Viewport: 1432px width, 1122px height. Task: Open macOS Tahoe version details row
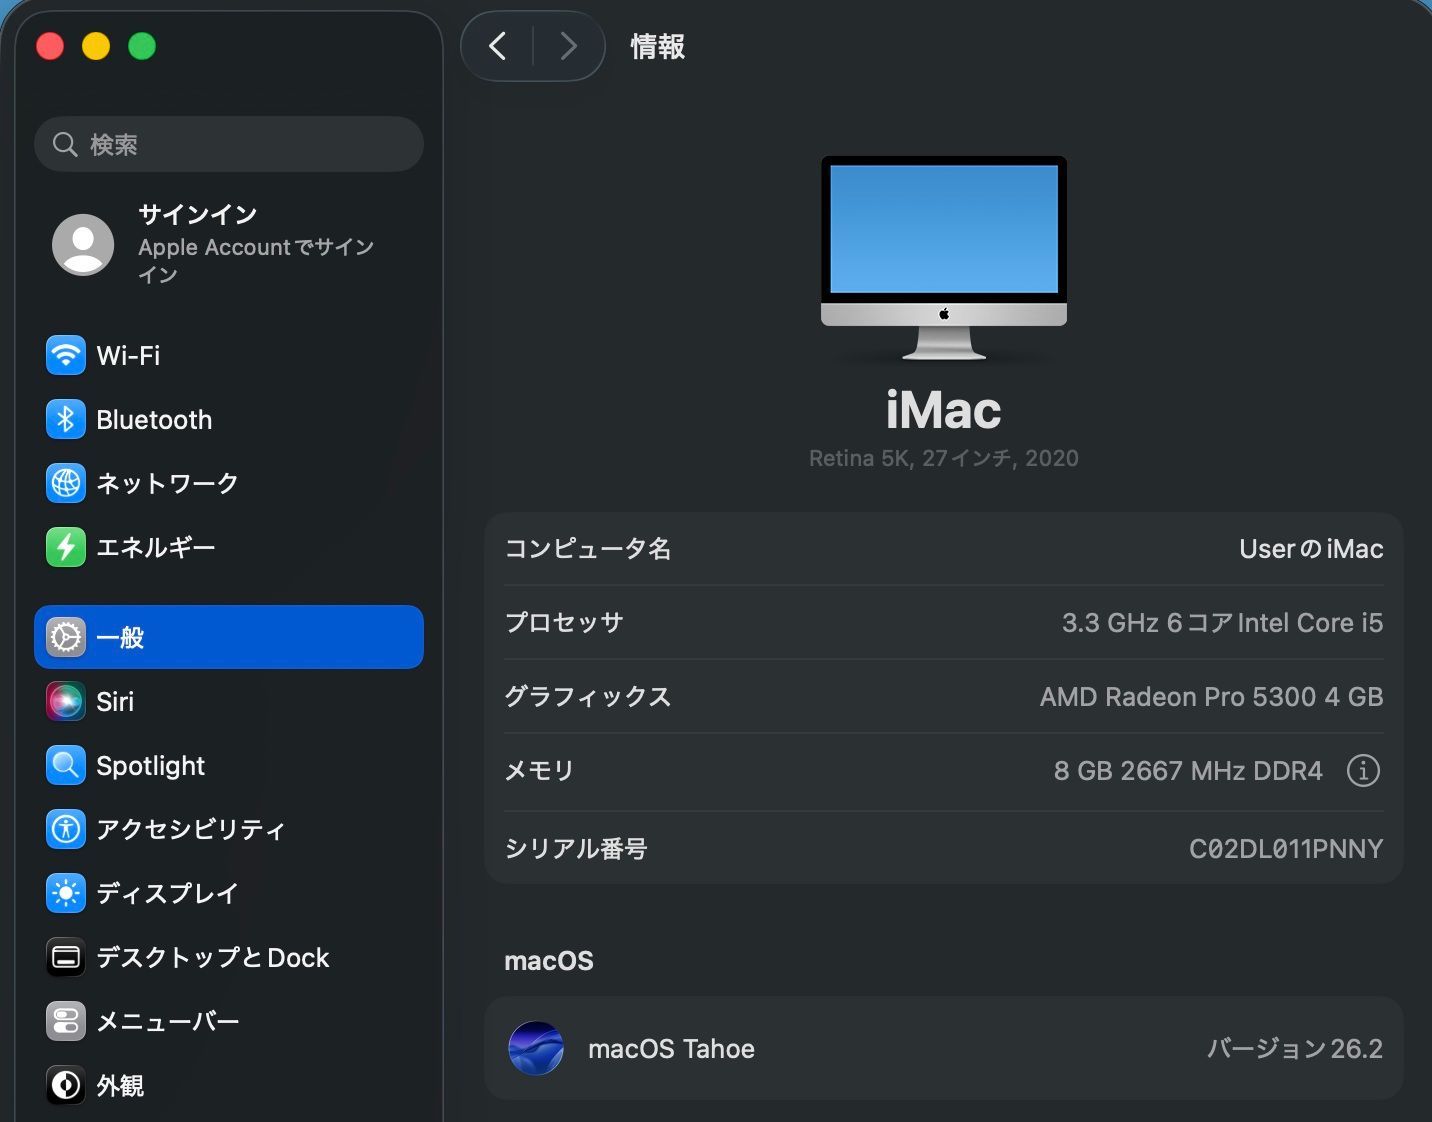pyautogui.click(x=943, y=1048)
